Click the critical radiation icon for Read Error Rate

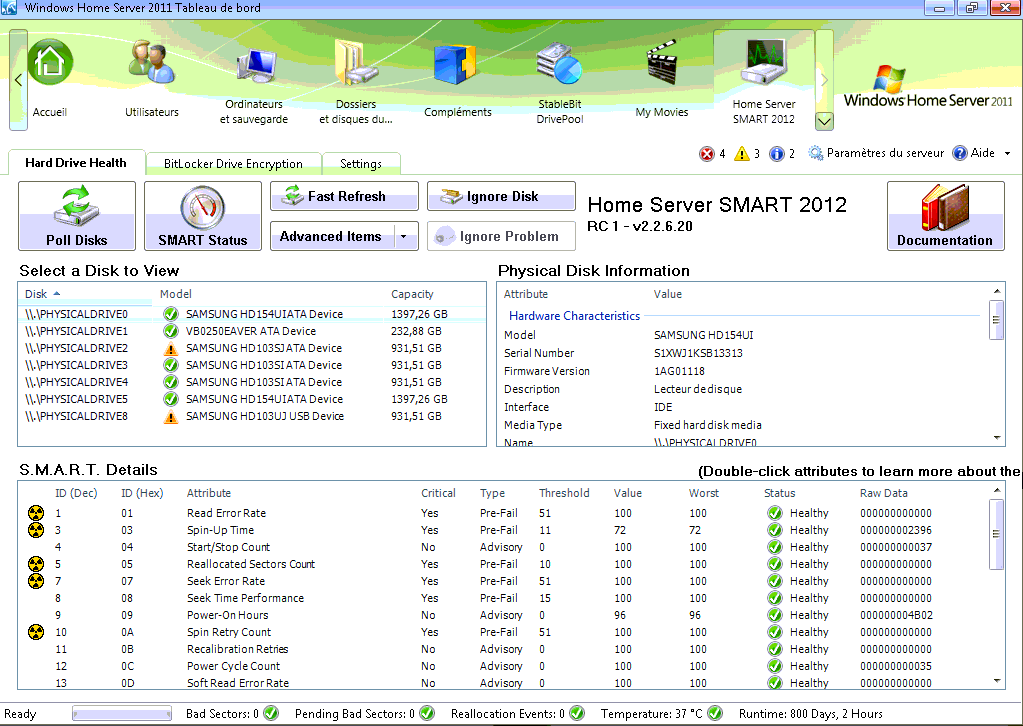36,513
